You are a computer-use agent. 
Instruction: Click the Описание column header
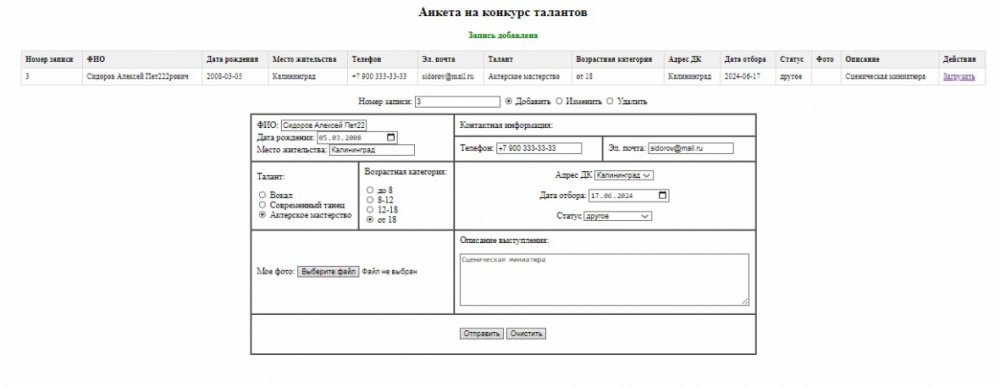coord(890,59)
